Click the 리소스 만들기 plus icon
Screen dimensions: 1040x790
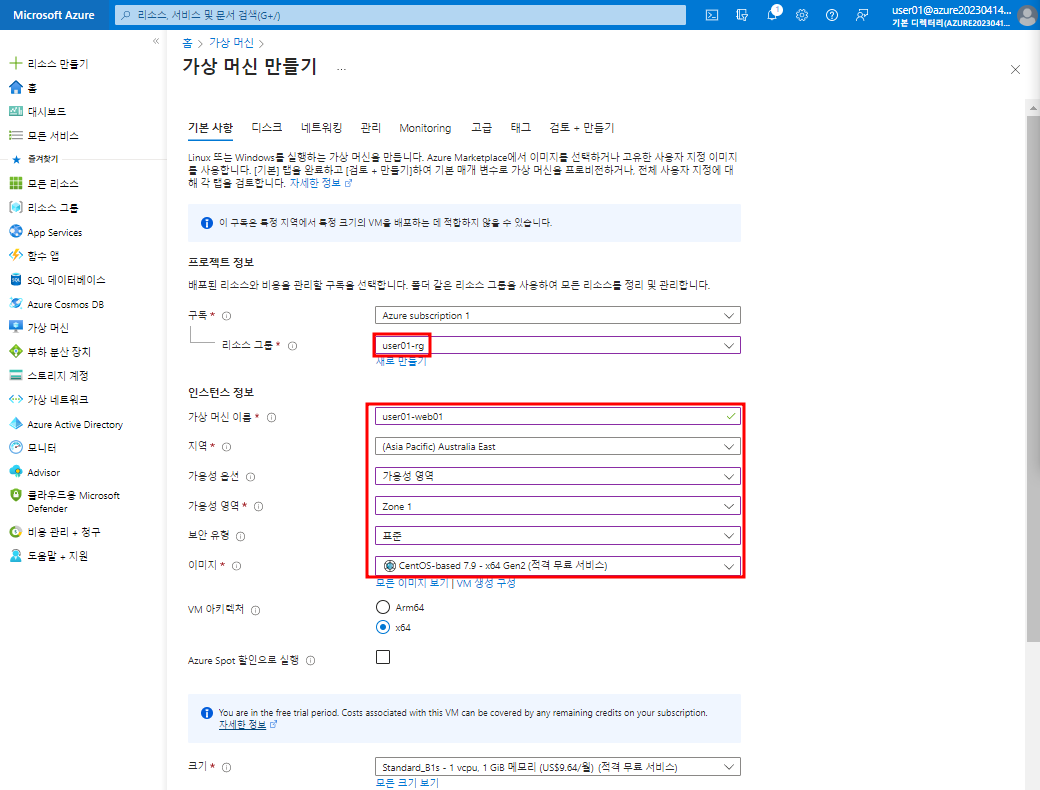(15, 63)
